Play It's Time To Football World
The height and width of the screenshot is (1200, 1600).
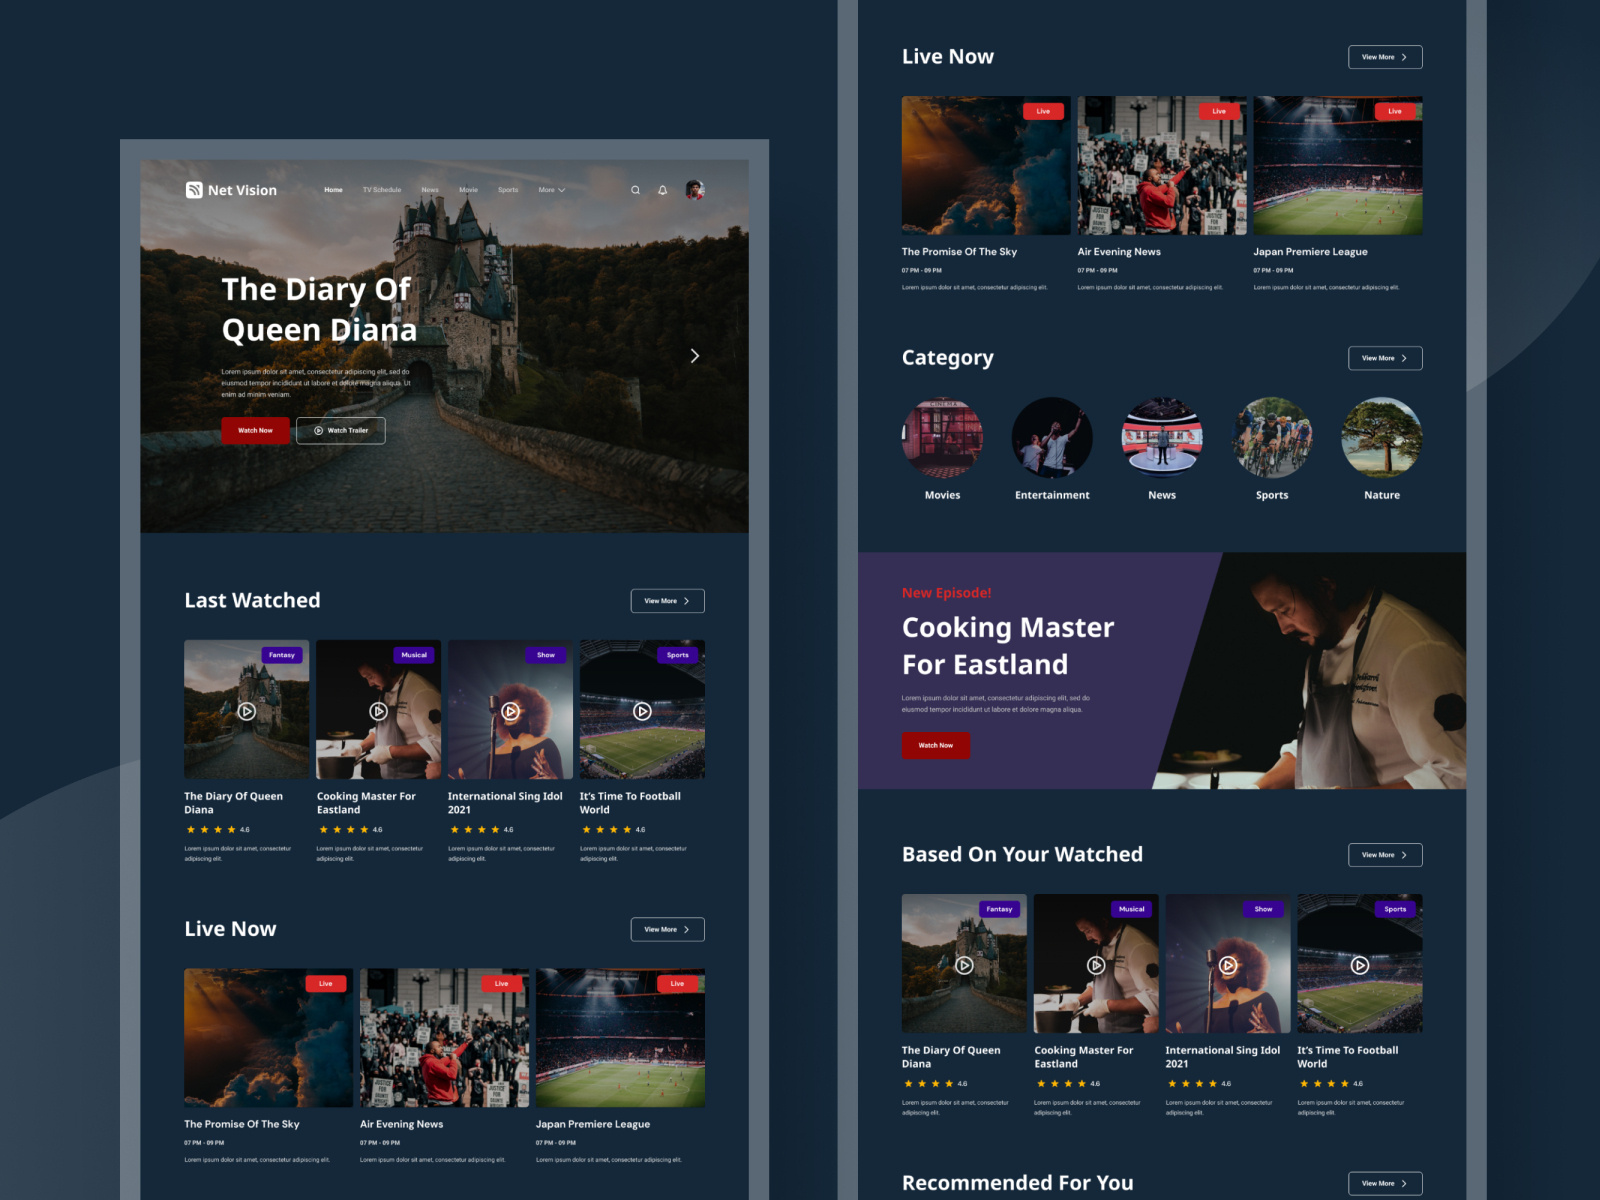[643, 711]
